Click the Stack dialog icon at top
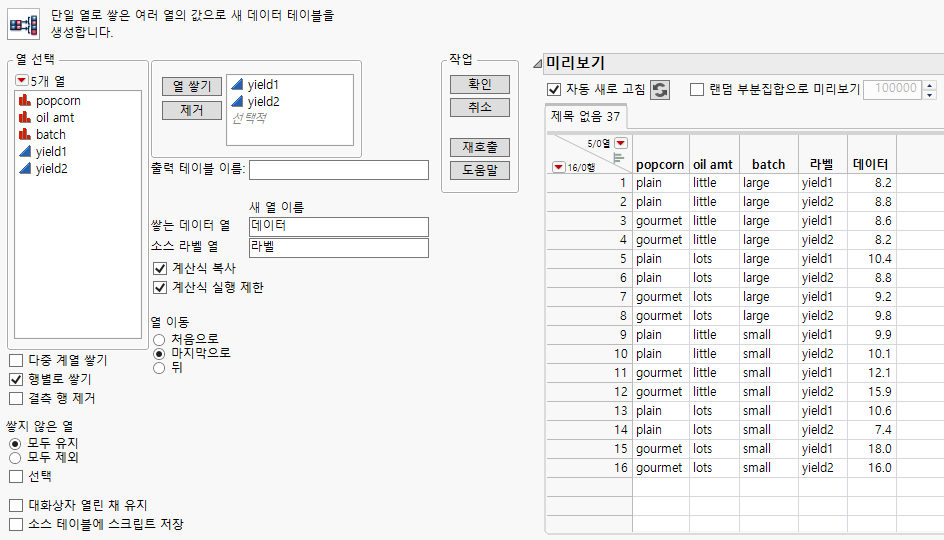The width and height of the screenshot is (944, 540). (x=23, y=25)
